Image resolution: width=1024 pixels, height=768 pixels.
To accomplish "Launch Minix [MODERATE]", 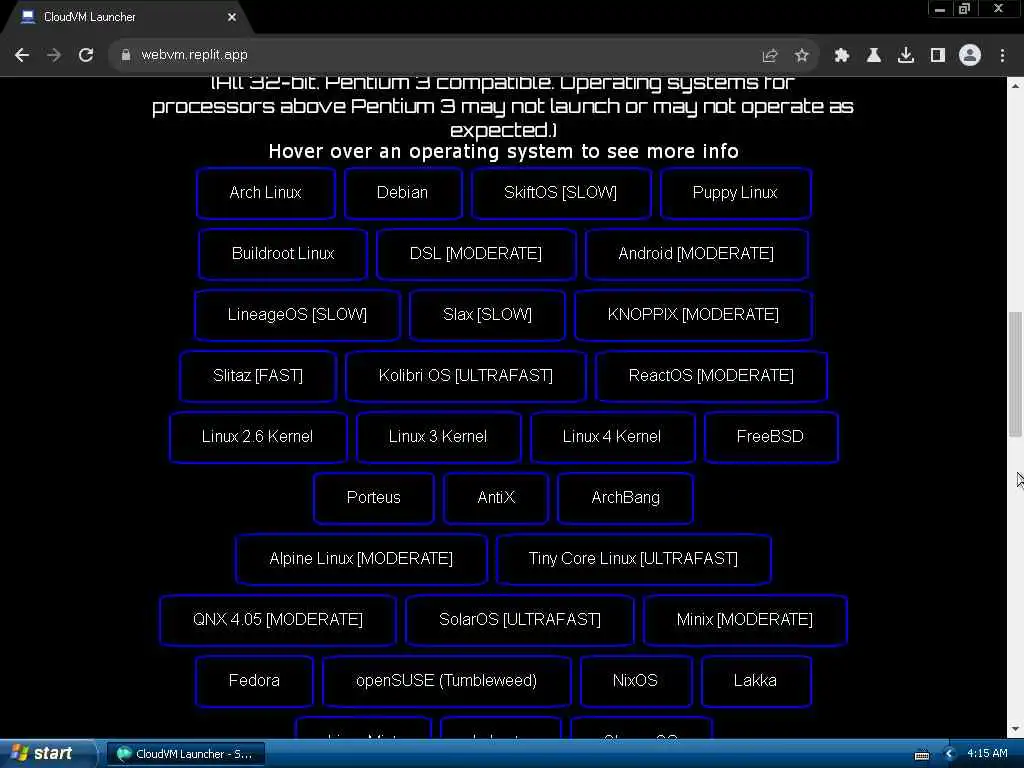I will (745, 620).
